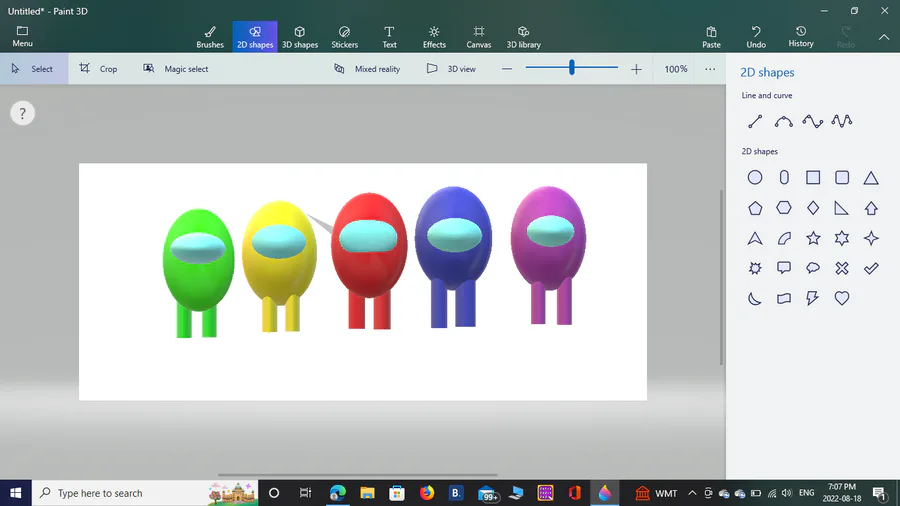
Task: Click the Paste button
Action: pyautogui.click(x=711, y=37)
